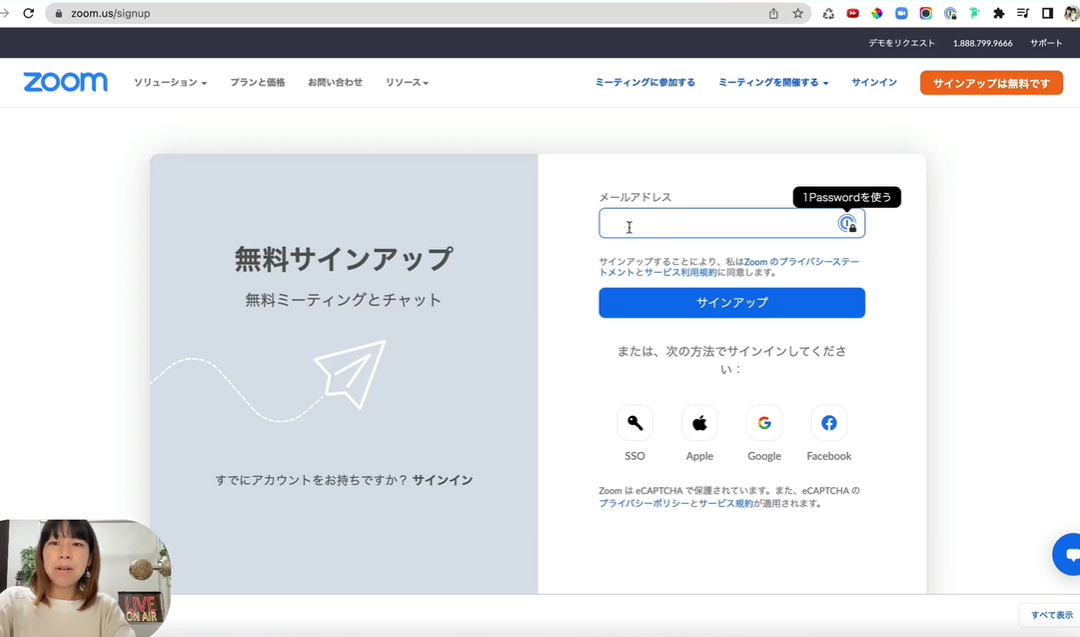This screenshot has width=1080, height=637.
Task: Open the chat bubble in the corner
Action: (1066, 554)
